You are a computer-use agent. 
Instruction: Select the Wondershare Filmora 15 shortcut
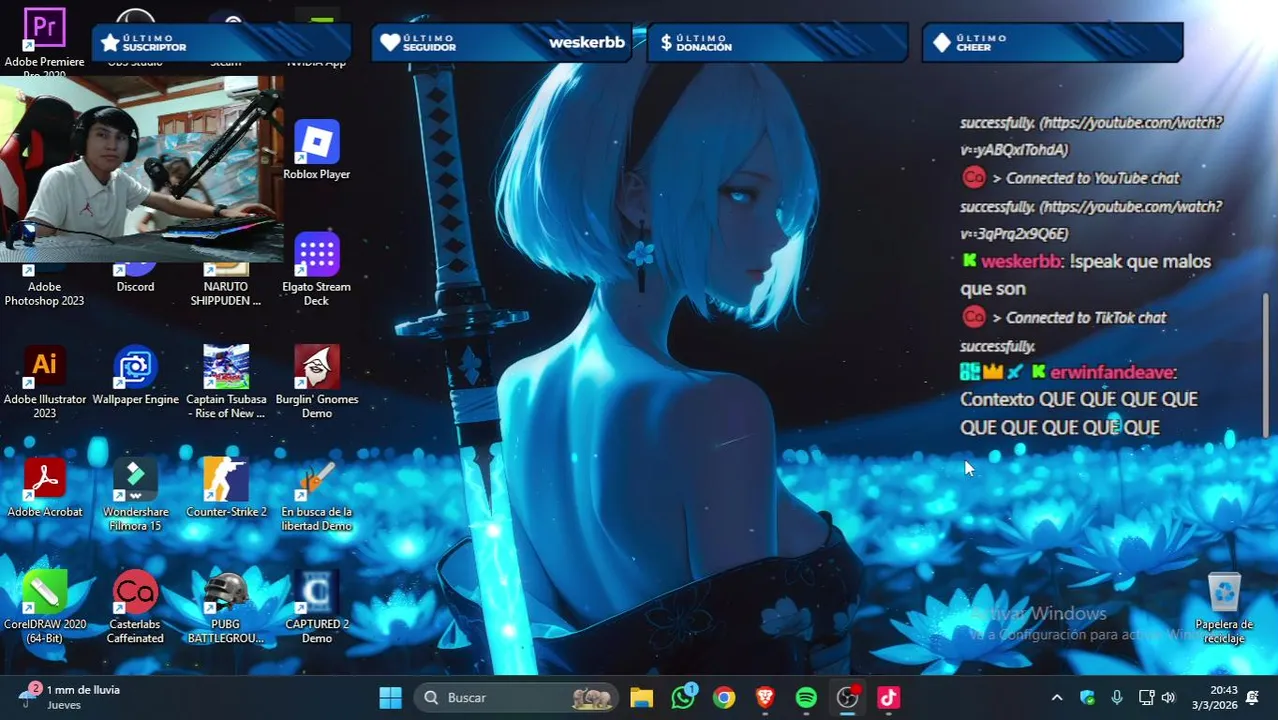click(x=135, y=495)
